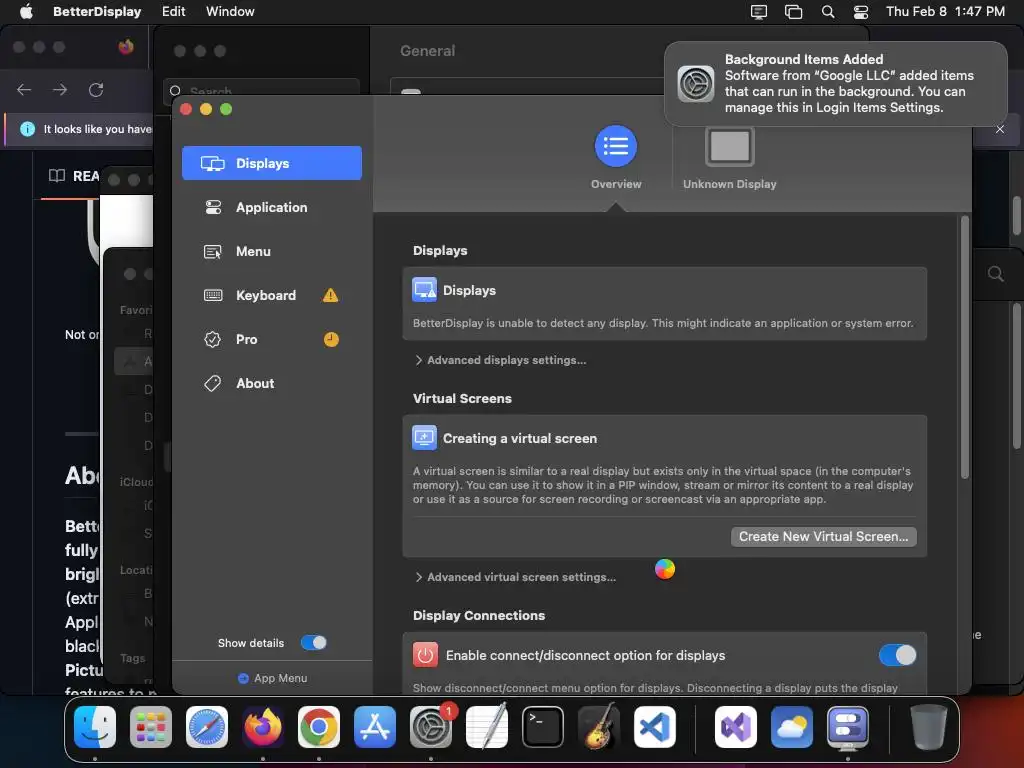
Task: Open the About section
Action: point(272,383)
